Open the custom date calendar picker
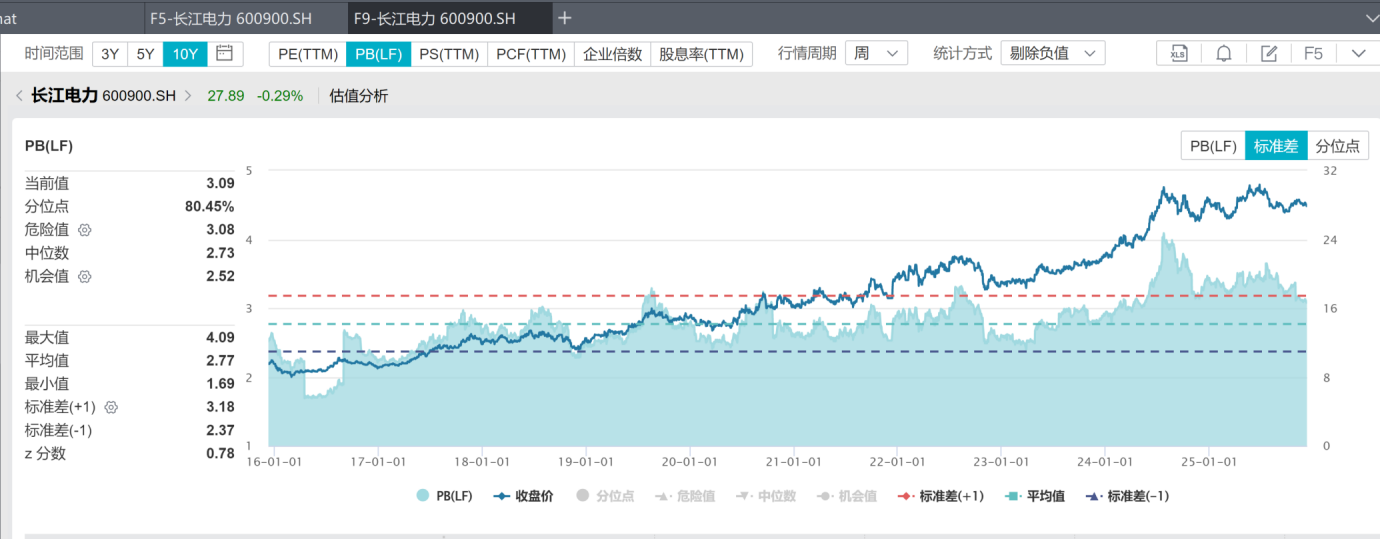Viewport: 1380px width, 539px height. 224,54
